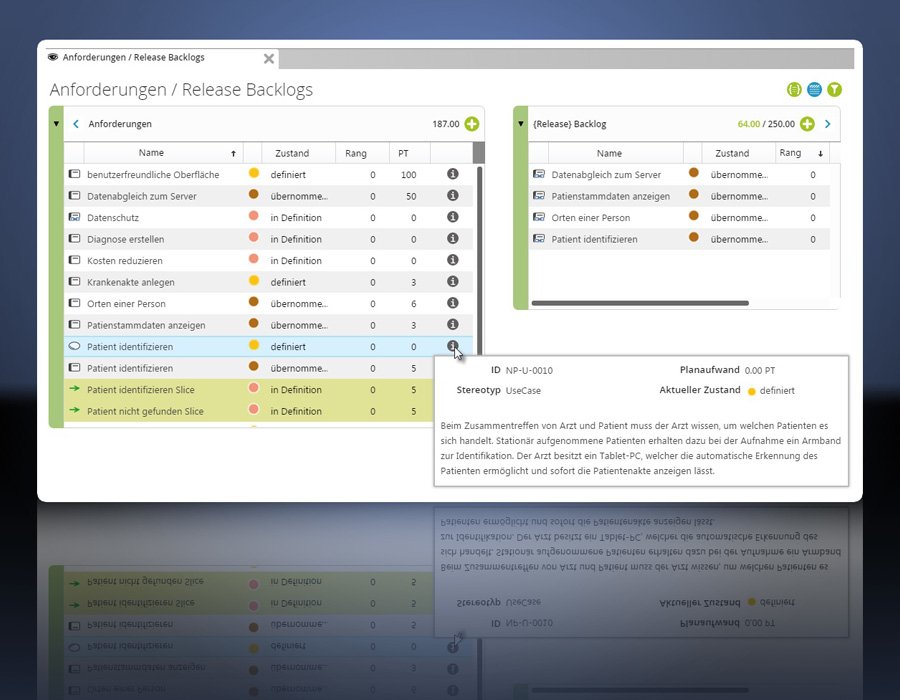Show info for Kosten reduzieren

pyautogui.click(x=452, y=259)
